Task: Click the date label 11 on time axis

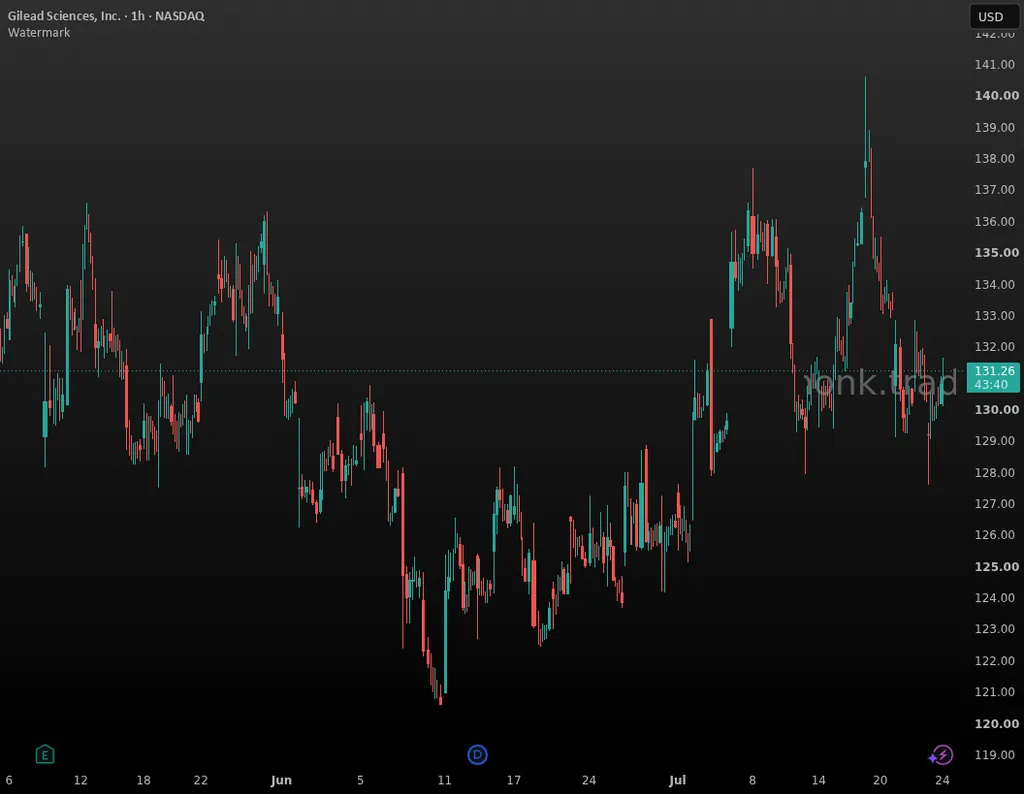Action: pyautogui.click(x=444, y=780)
